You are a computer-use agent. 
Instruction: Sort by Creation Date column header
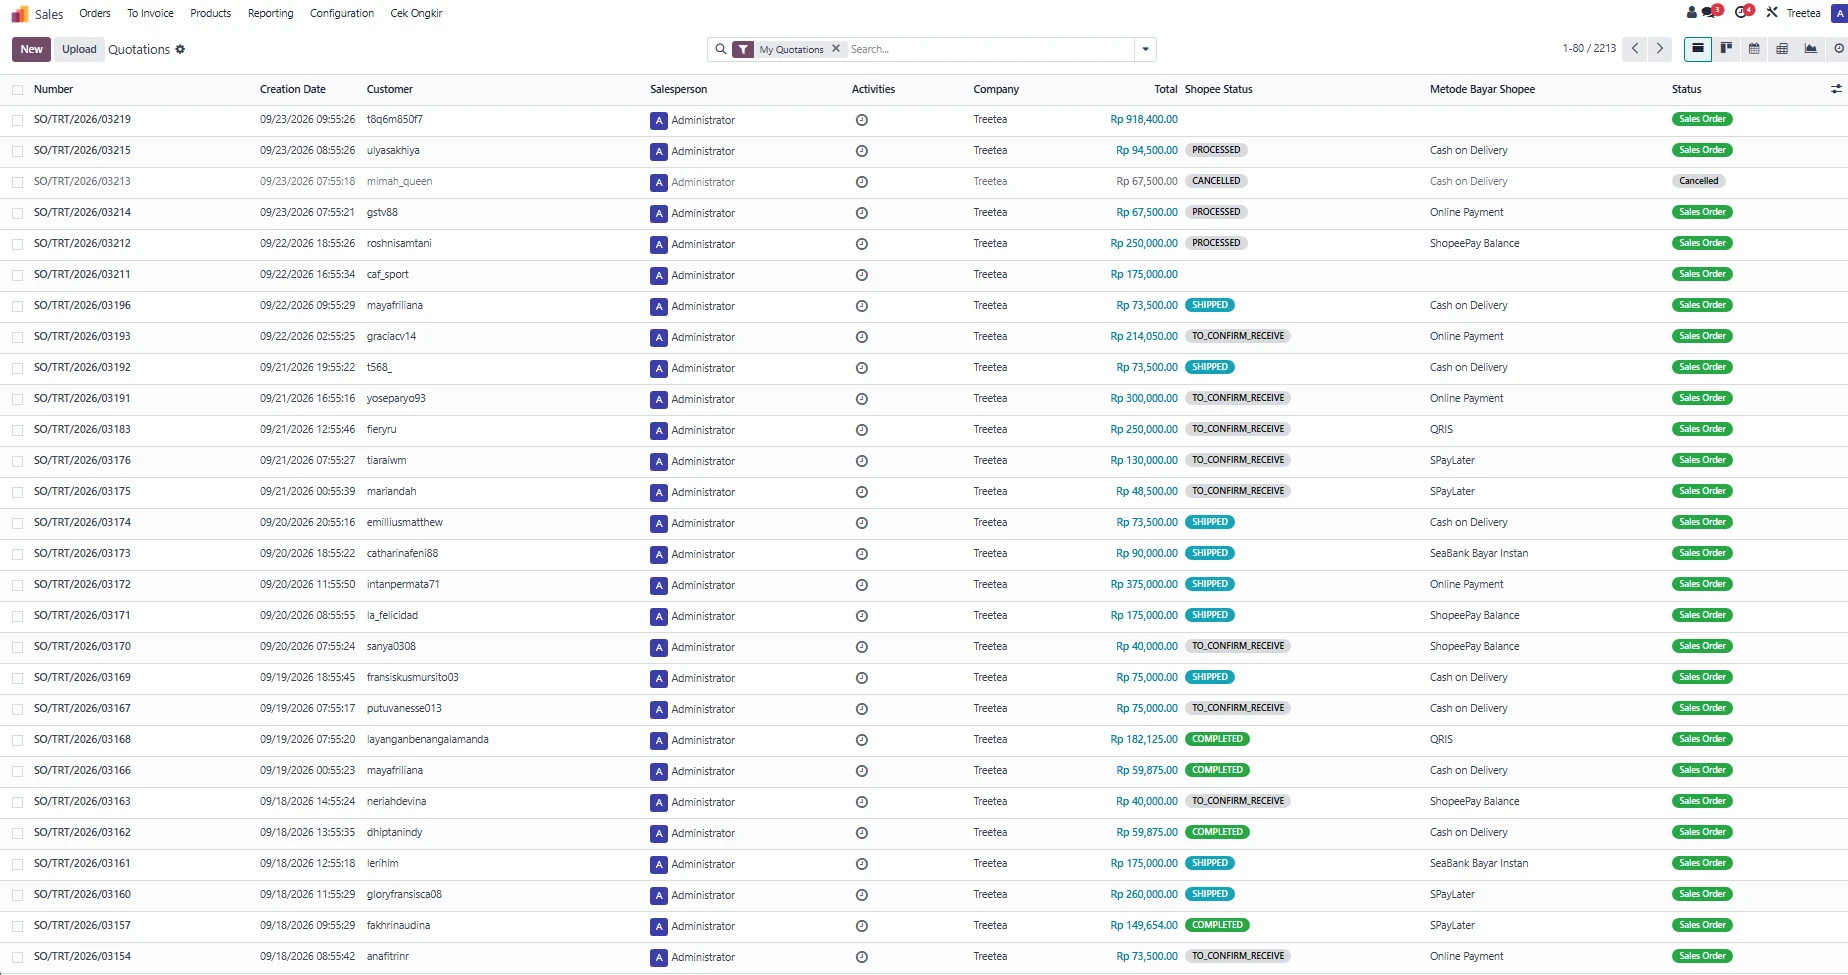click(x=293, y=89)
